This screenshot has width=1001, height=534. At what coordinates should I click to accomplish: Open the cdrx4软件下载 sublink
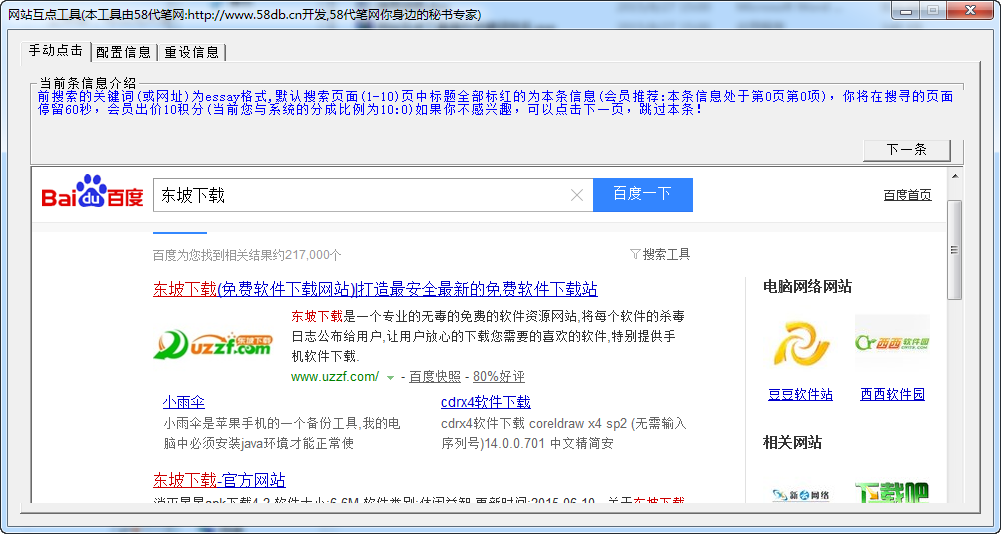(x=486, y=402)
